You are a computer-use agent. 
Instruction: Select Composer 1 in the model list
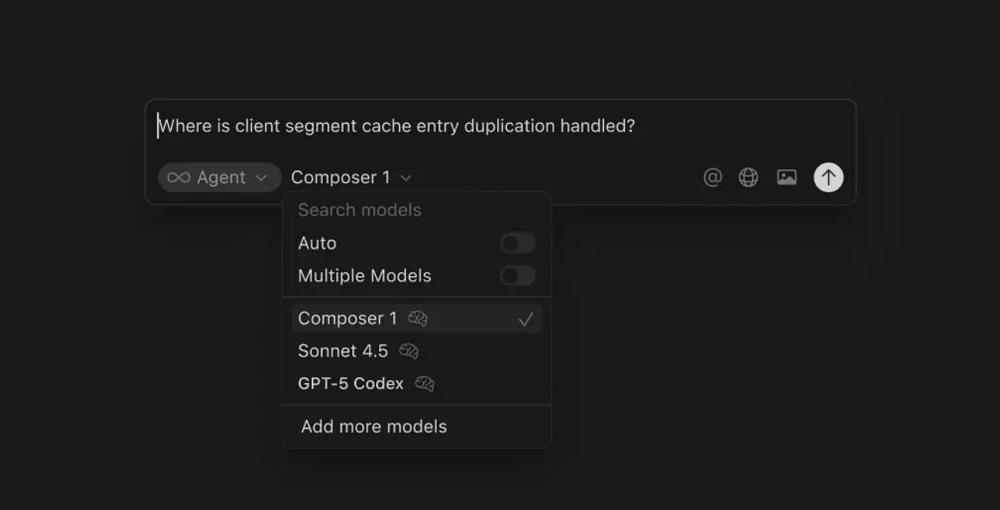(x=347, y=318)
